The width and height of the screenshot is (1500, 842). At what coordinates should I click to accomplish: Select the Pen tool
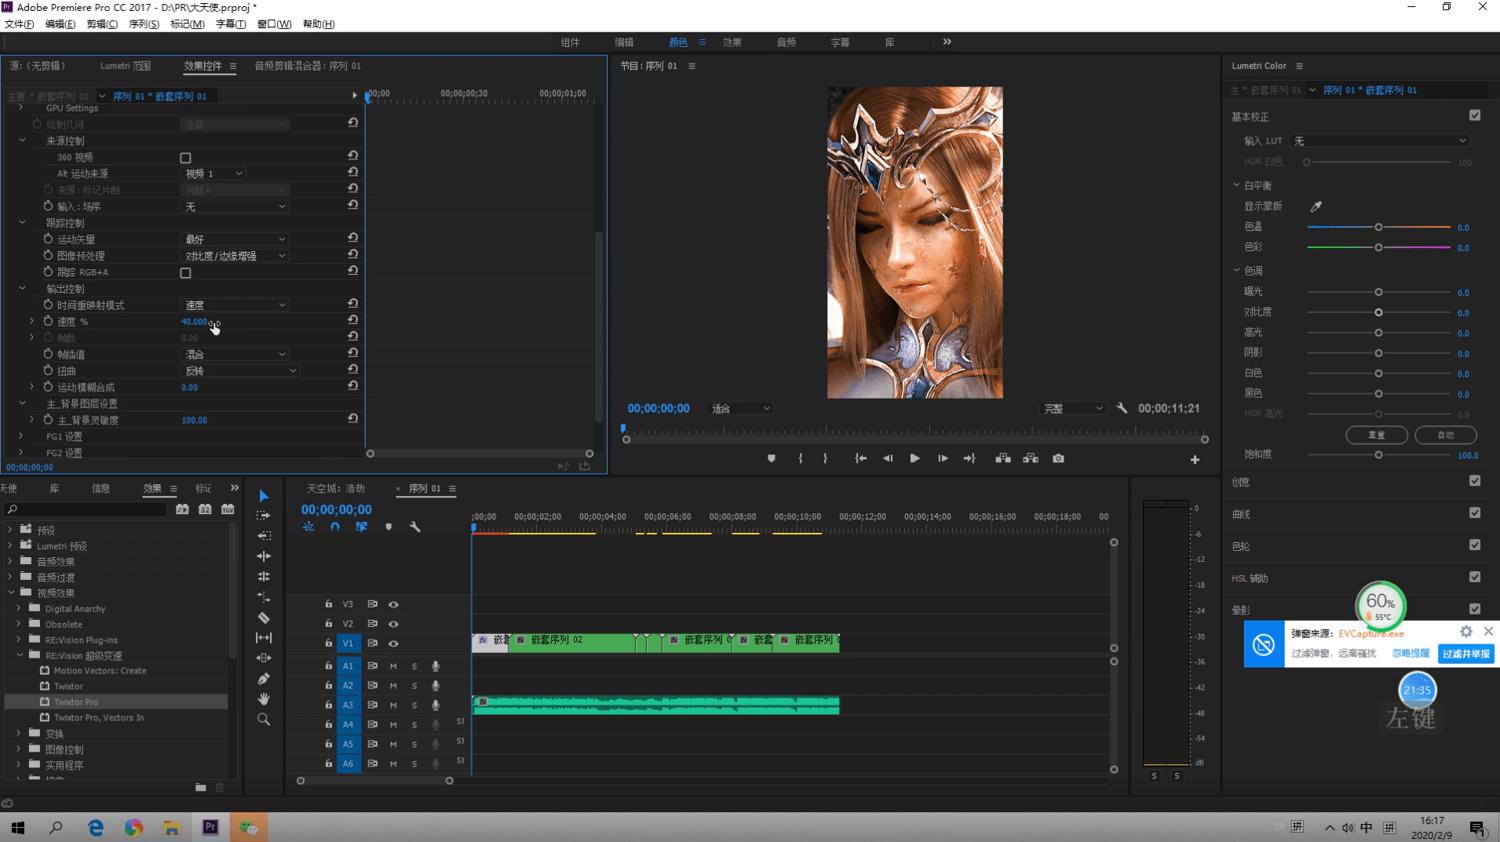coord(264,679)
